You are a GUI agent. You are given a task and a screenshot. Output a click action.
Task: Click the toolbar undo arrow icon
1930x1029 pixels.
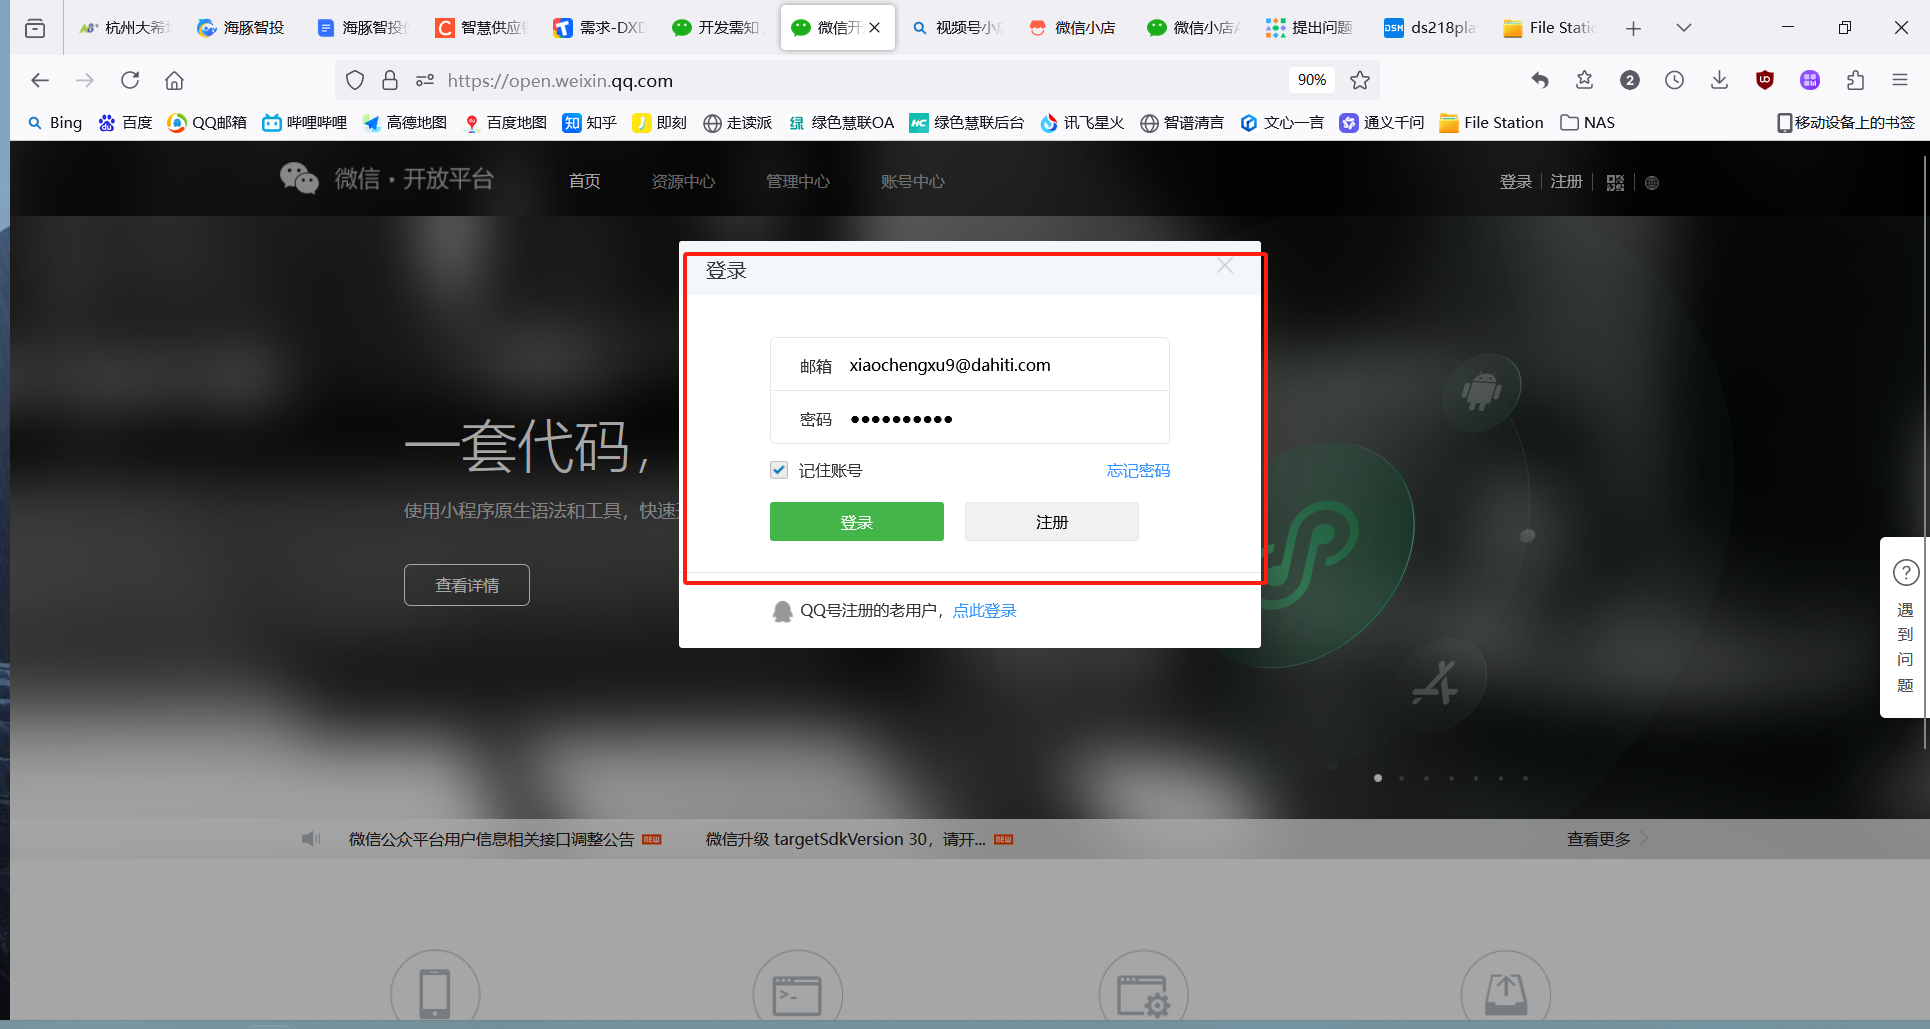click(x=1540, y=80)
